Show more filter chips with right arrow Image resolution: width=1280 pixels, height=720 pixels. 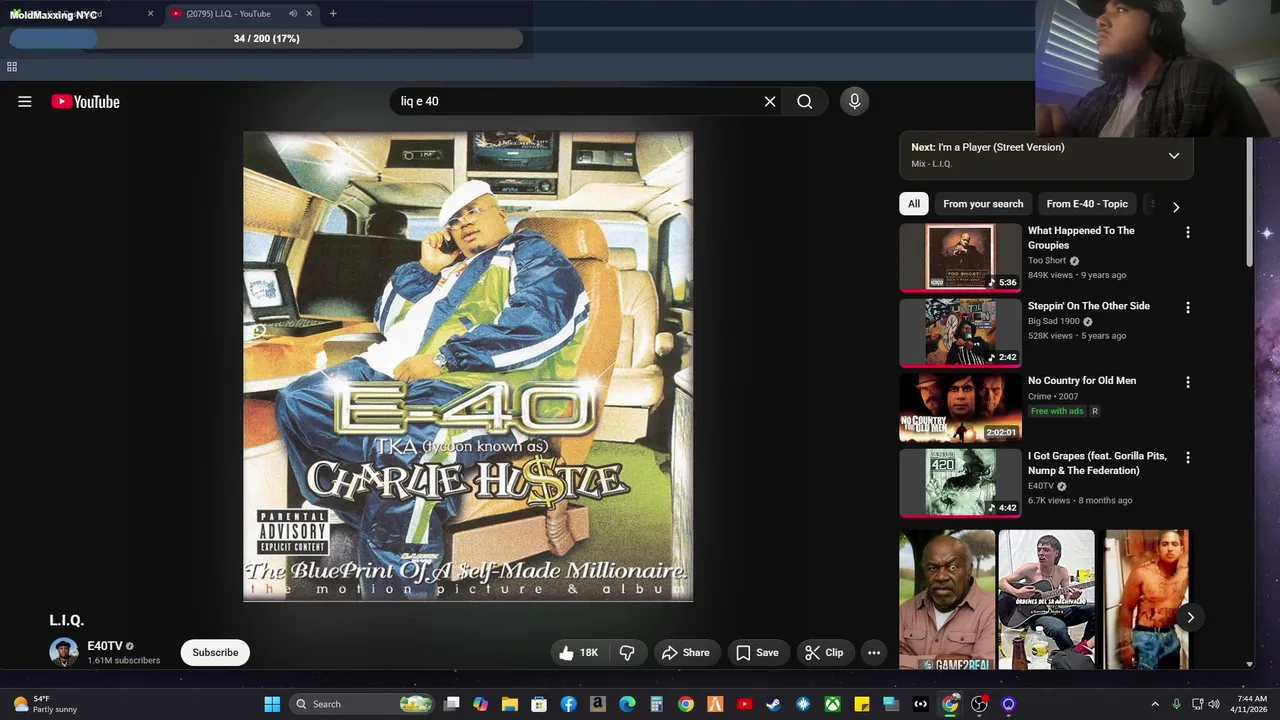tap(1176, 207)
